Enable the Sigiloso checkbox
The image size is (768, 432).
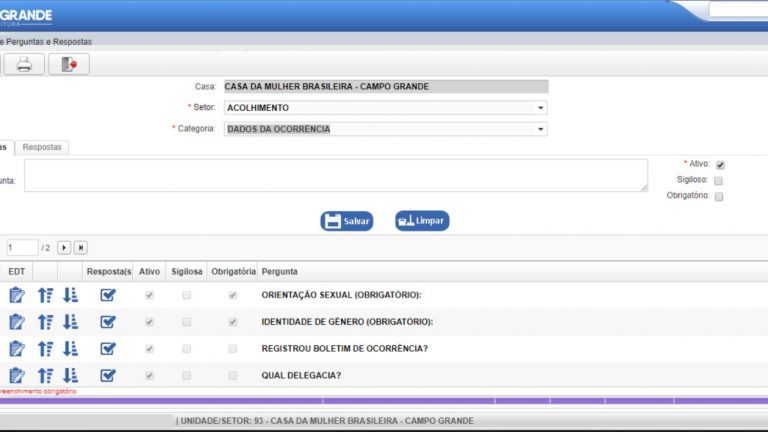tap(719, 181)
